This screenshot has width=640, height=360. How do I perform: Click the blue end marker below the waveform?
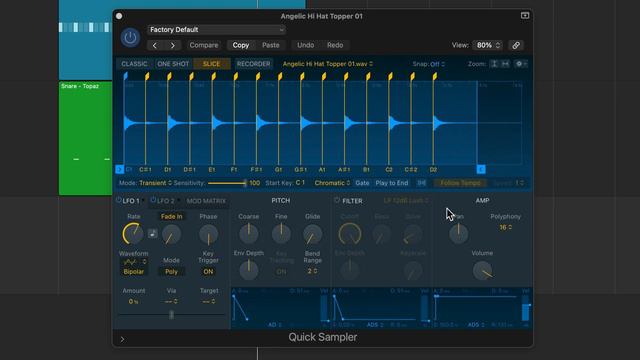click(x=481, y=169)
